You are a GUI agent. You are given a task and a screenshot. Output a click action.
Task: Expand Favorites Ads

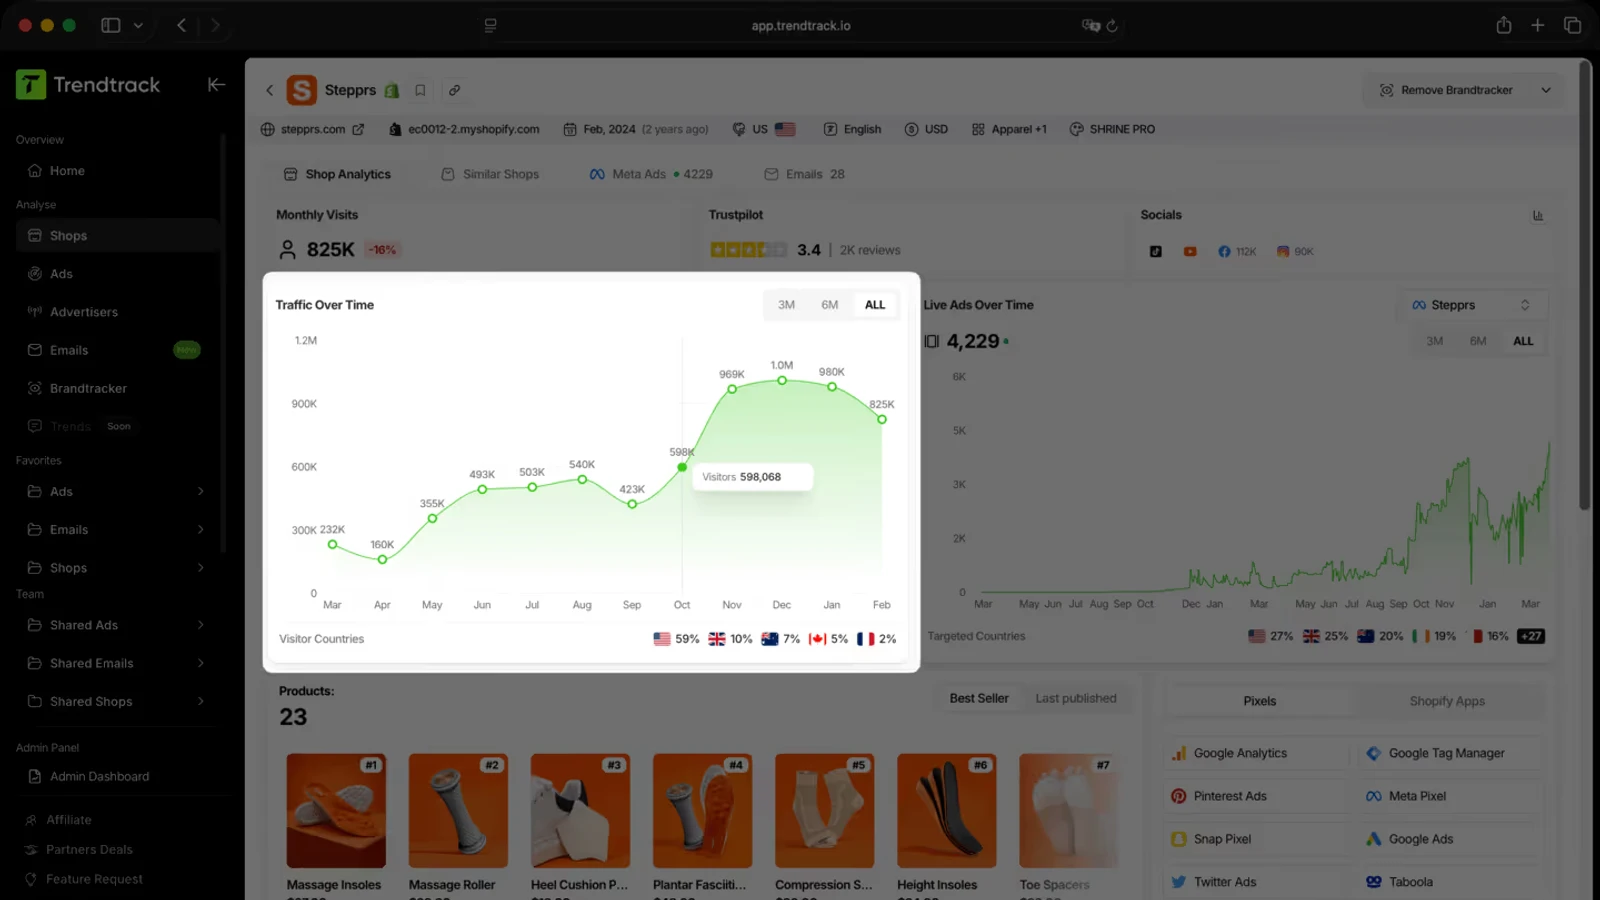(200, 491)
